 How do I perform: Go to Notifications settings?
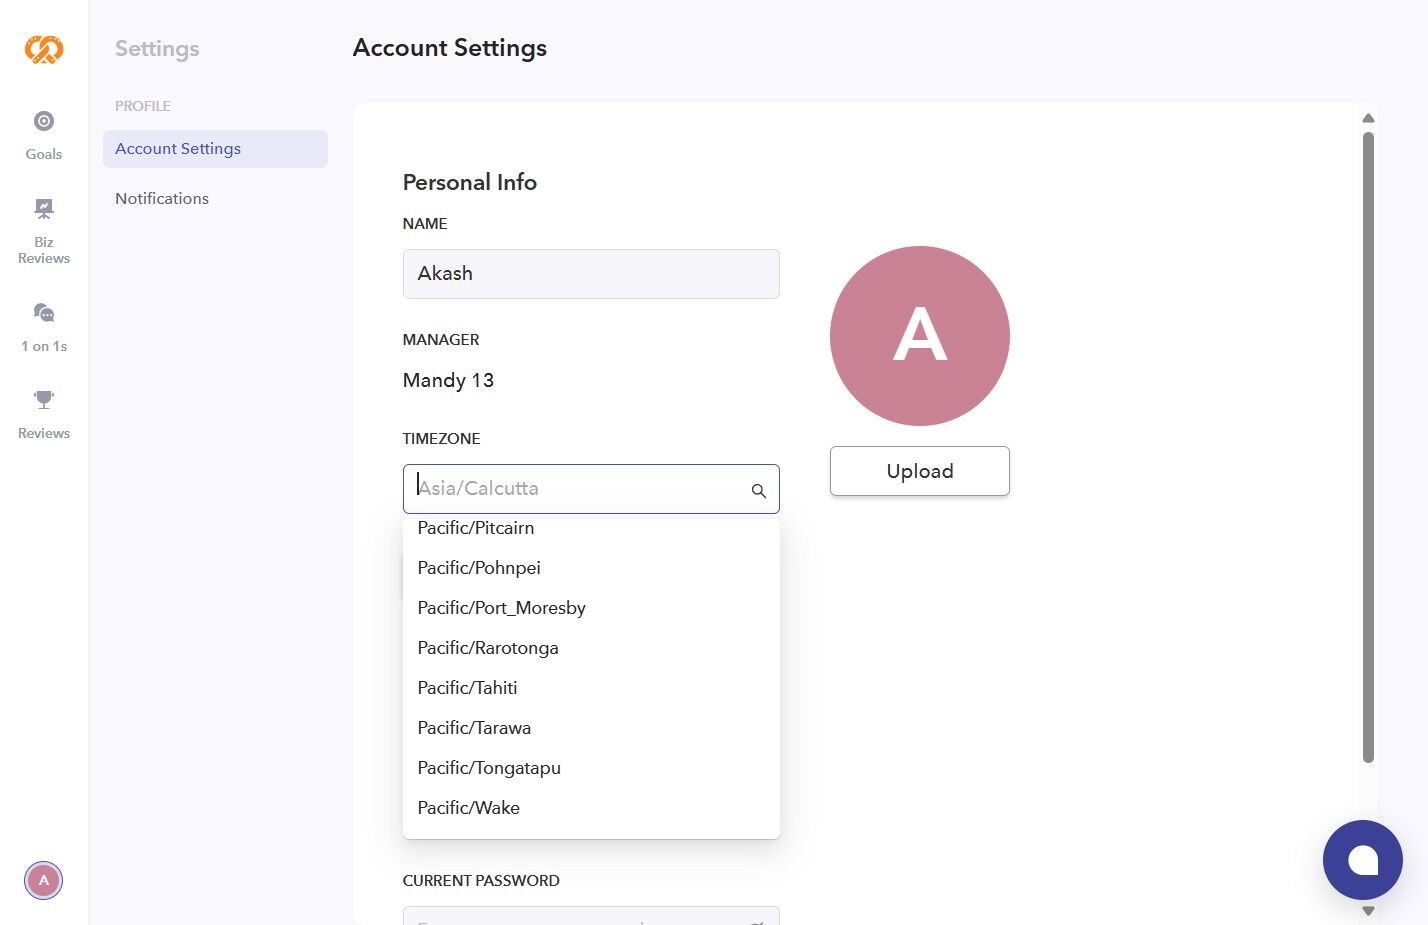[162, 199]
